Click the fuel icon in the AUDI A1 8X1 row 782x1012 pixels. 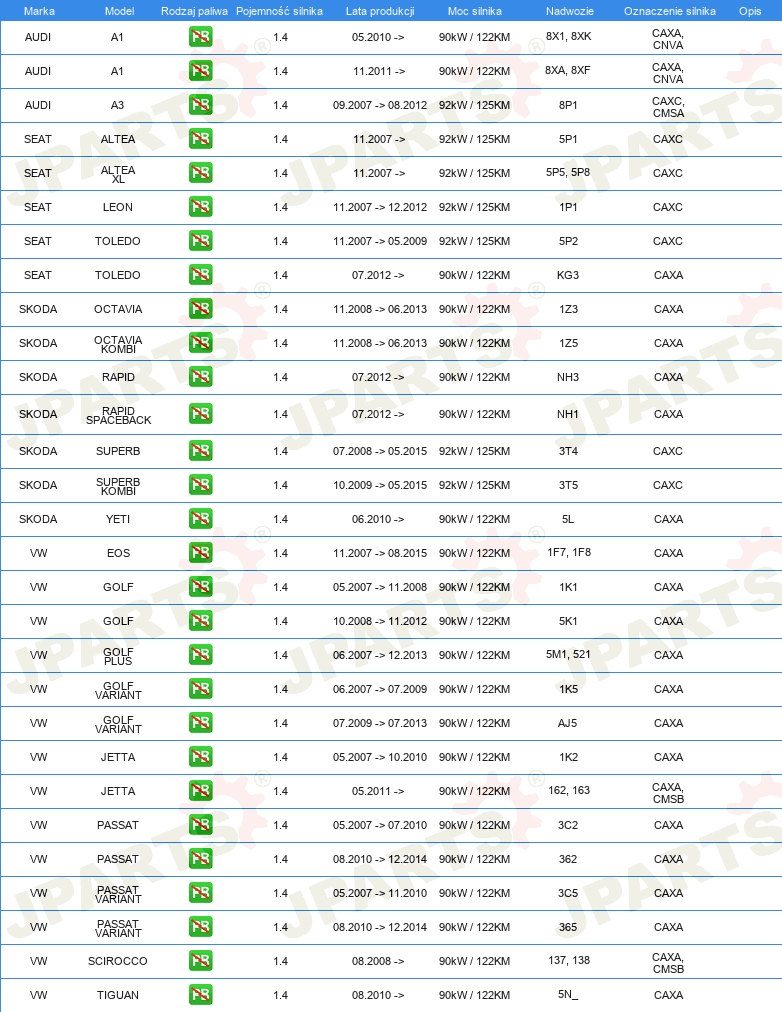(201, 37)
